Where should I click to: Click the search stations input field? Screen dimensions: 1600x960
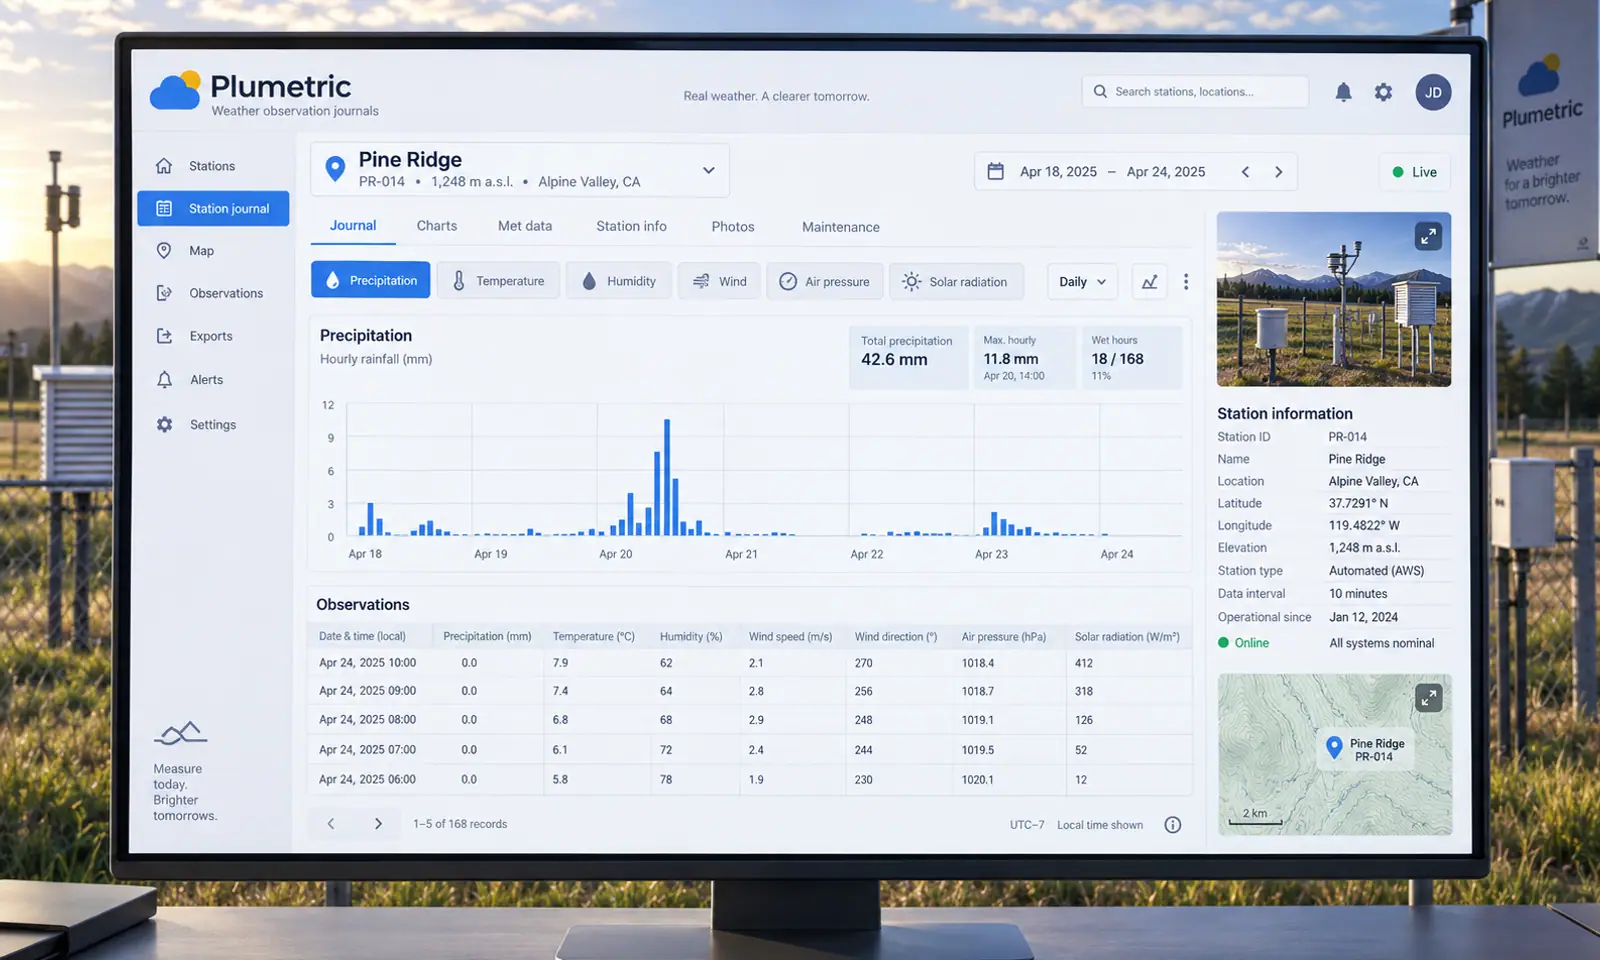coord(1195,91)
